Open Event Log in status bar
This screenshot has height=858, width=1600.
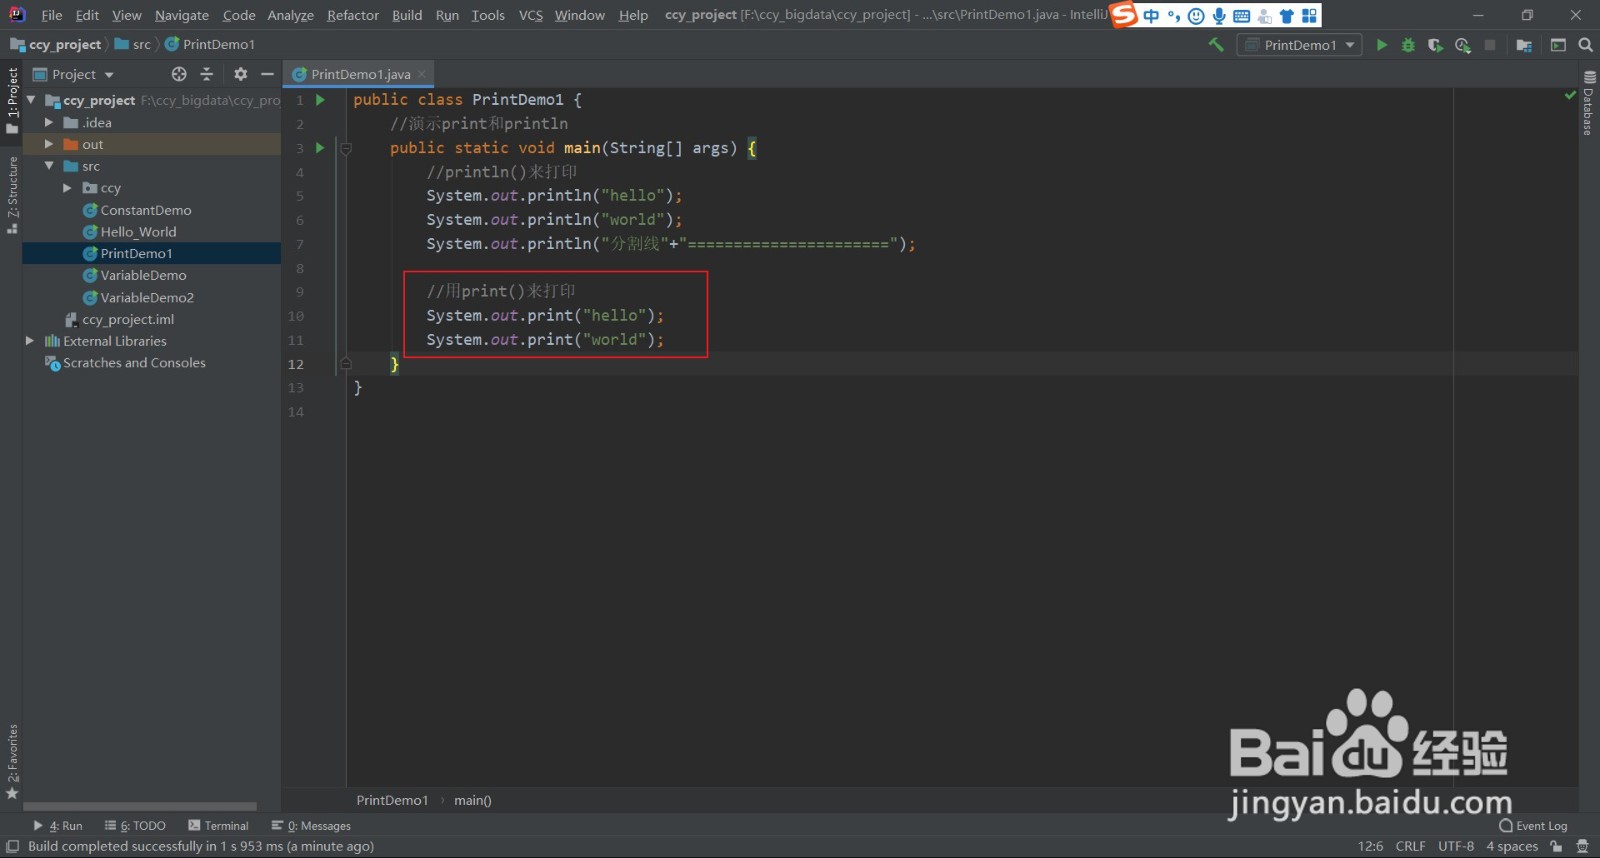coord(1533,826)
